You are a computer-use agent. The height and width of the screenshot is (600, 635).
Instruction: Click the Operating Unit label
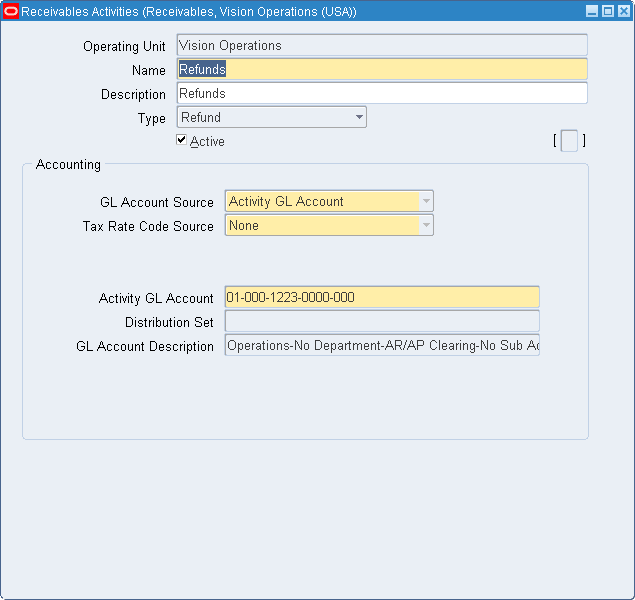[x=124, y=47]
